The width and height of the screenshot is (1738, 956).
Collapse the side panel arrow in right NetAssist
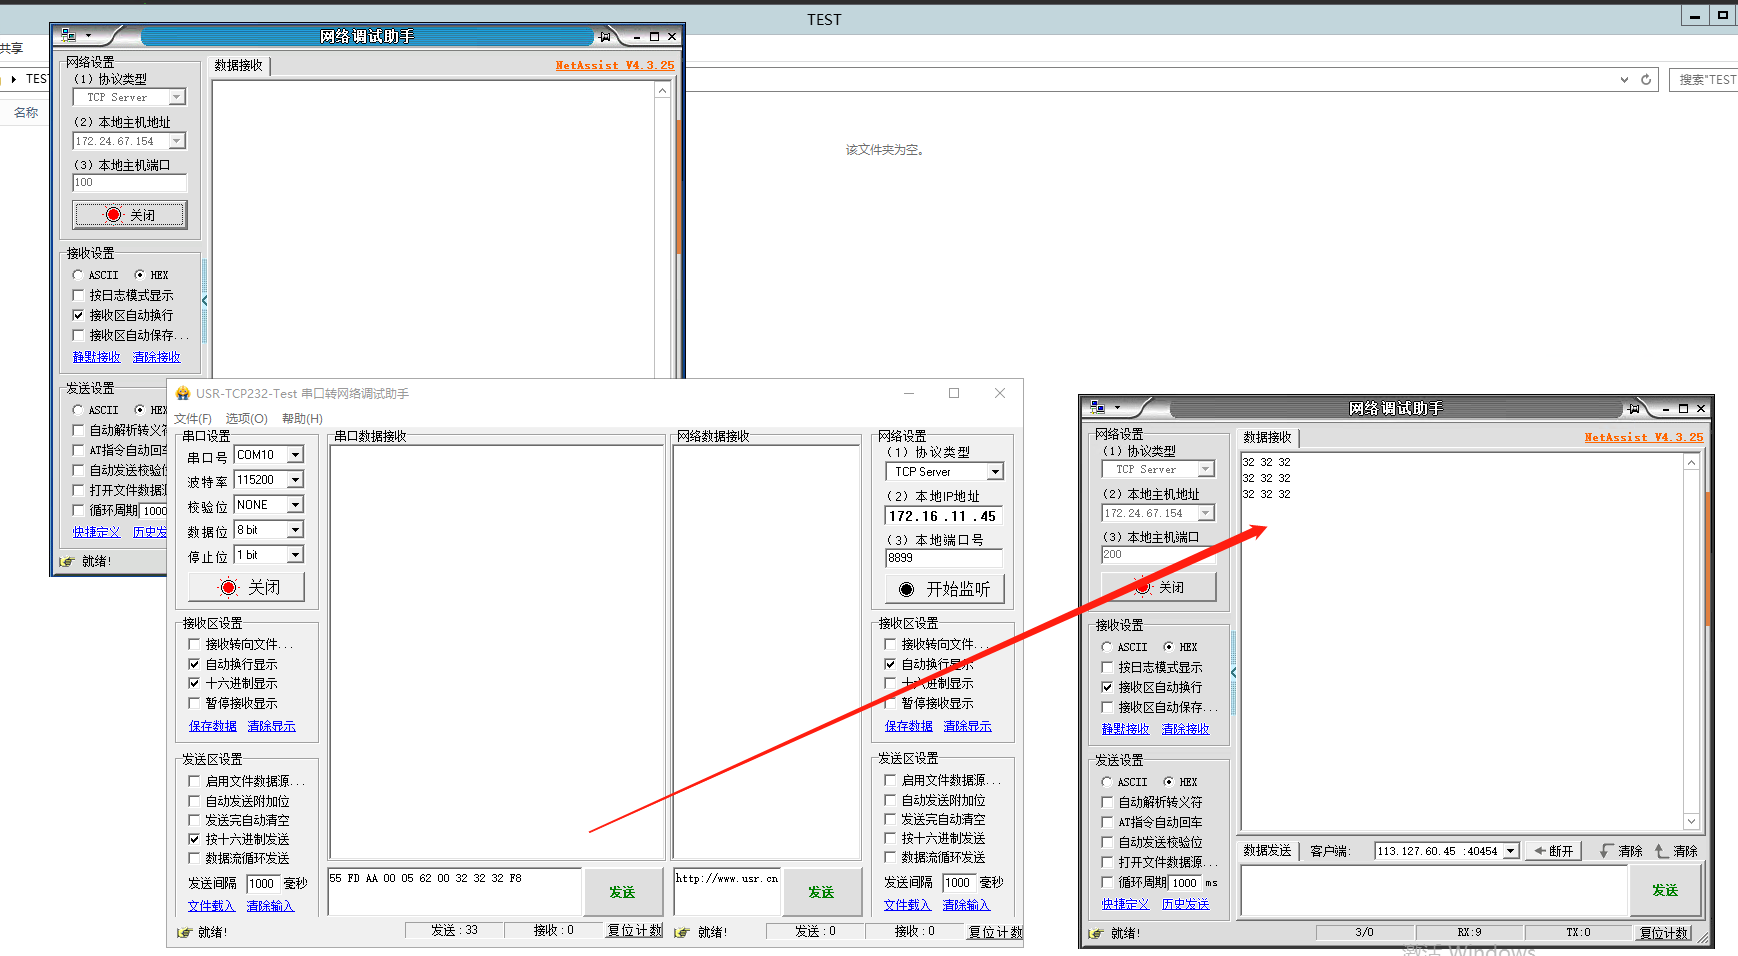pos(1233,673)
